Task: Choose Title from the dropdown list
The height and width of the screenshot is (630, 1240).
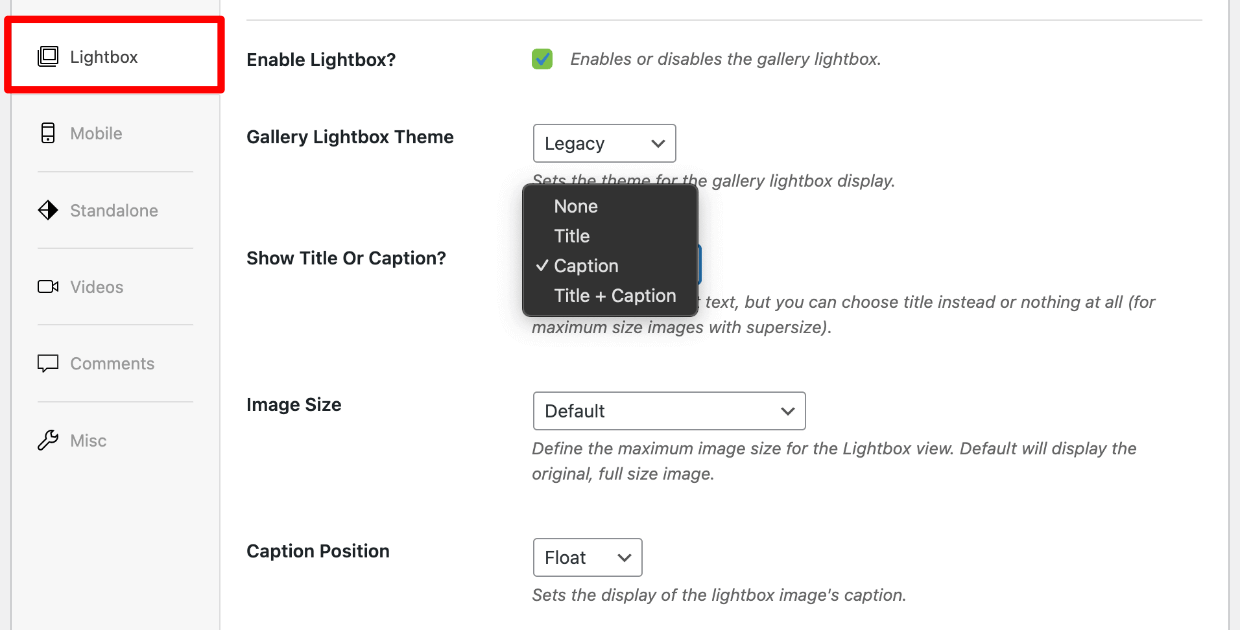Action: point(572,236)
